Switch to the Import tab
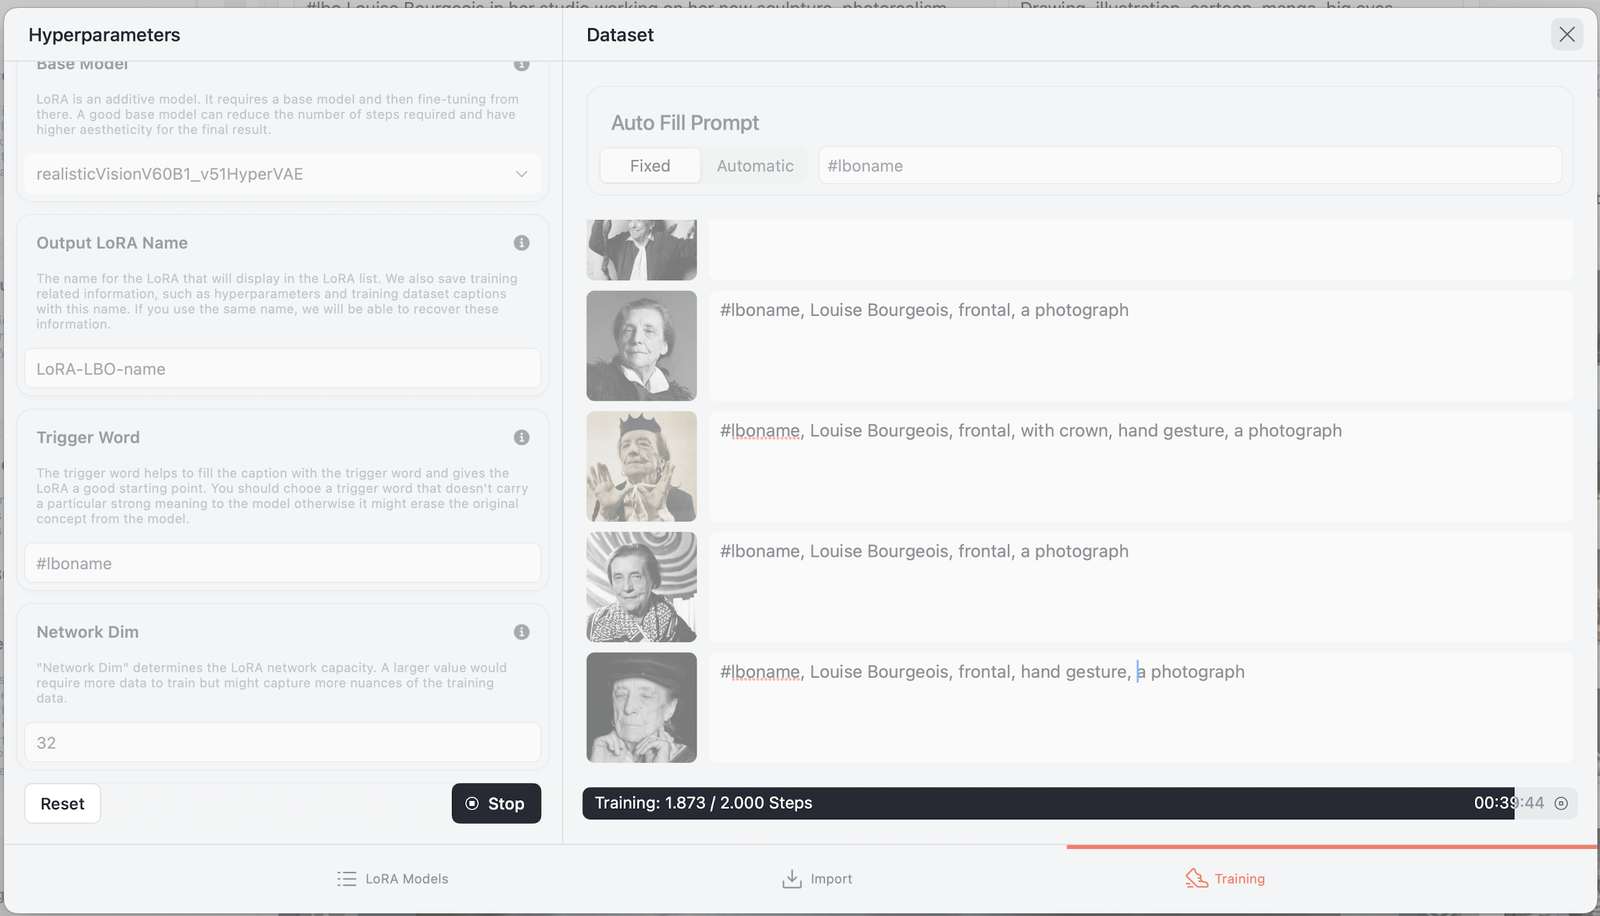 click(x=817, y=879)
